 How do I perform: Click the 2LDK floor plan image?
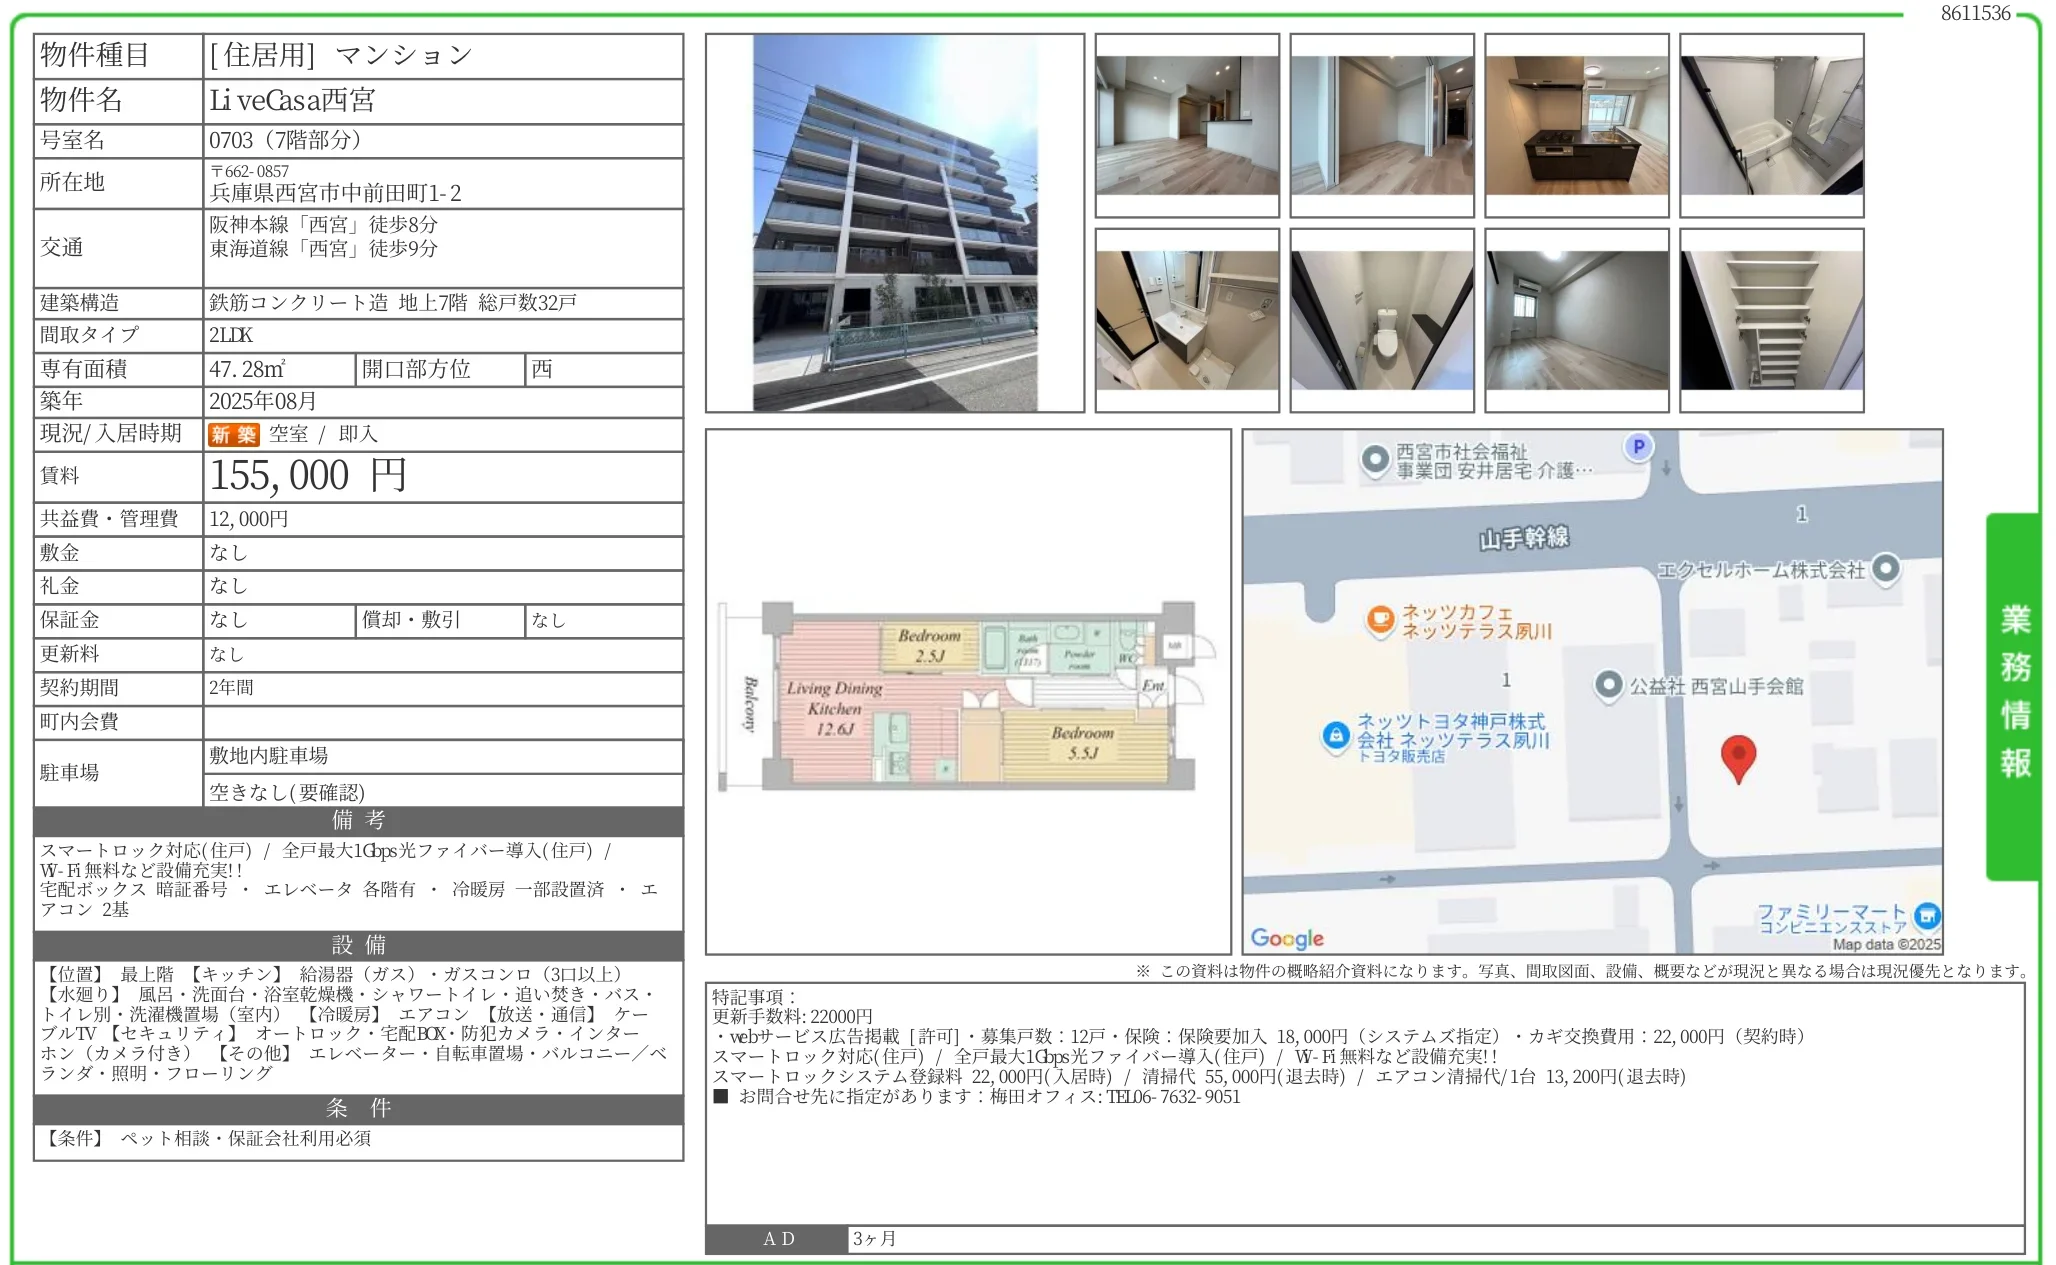[966, 694]
